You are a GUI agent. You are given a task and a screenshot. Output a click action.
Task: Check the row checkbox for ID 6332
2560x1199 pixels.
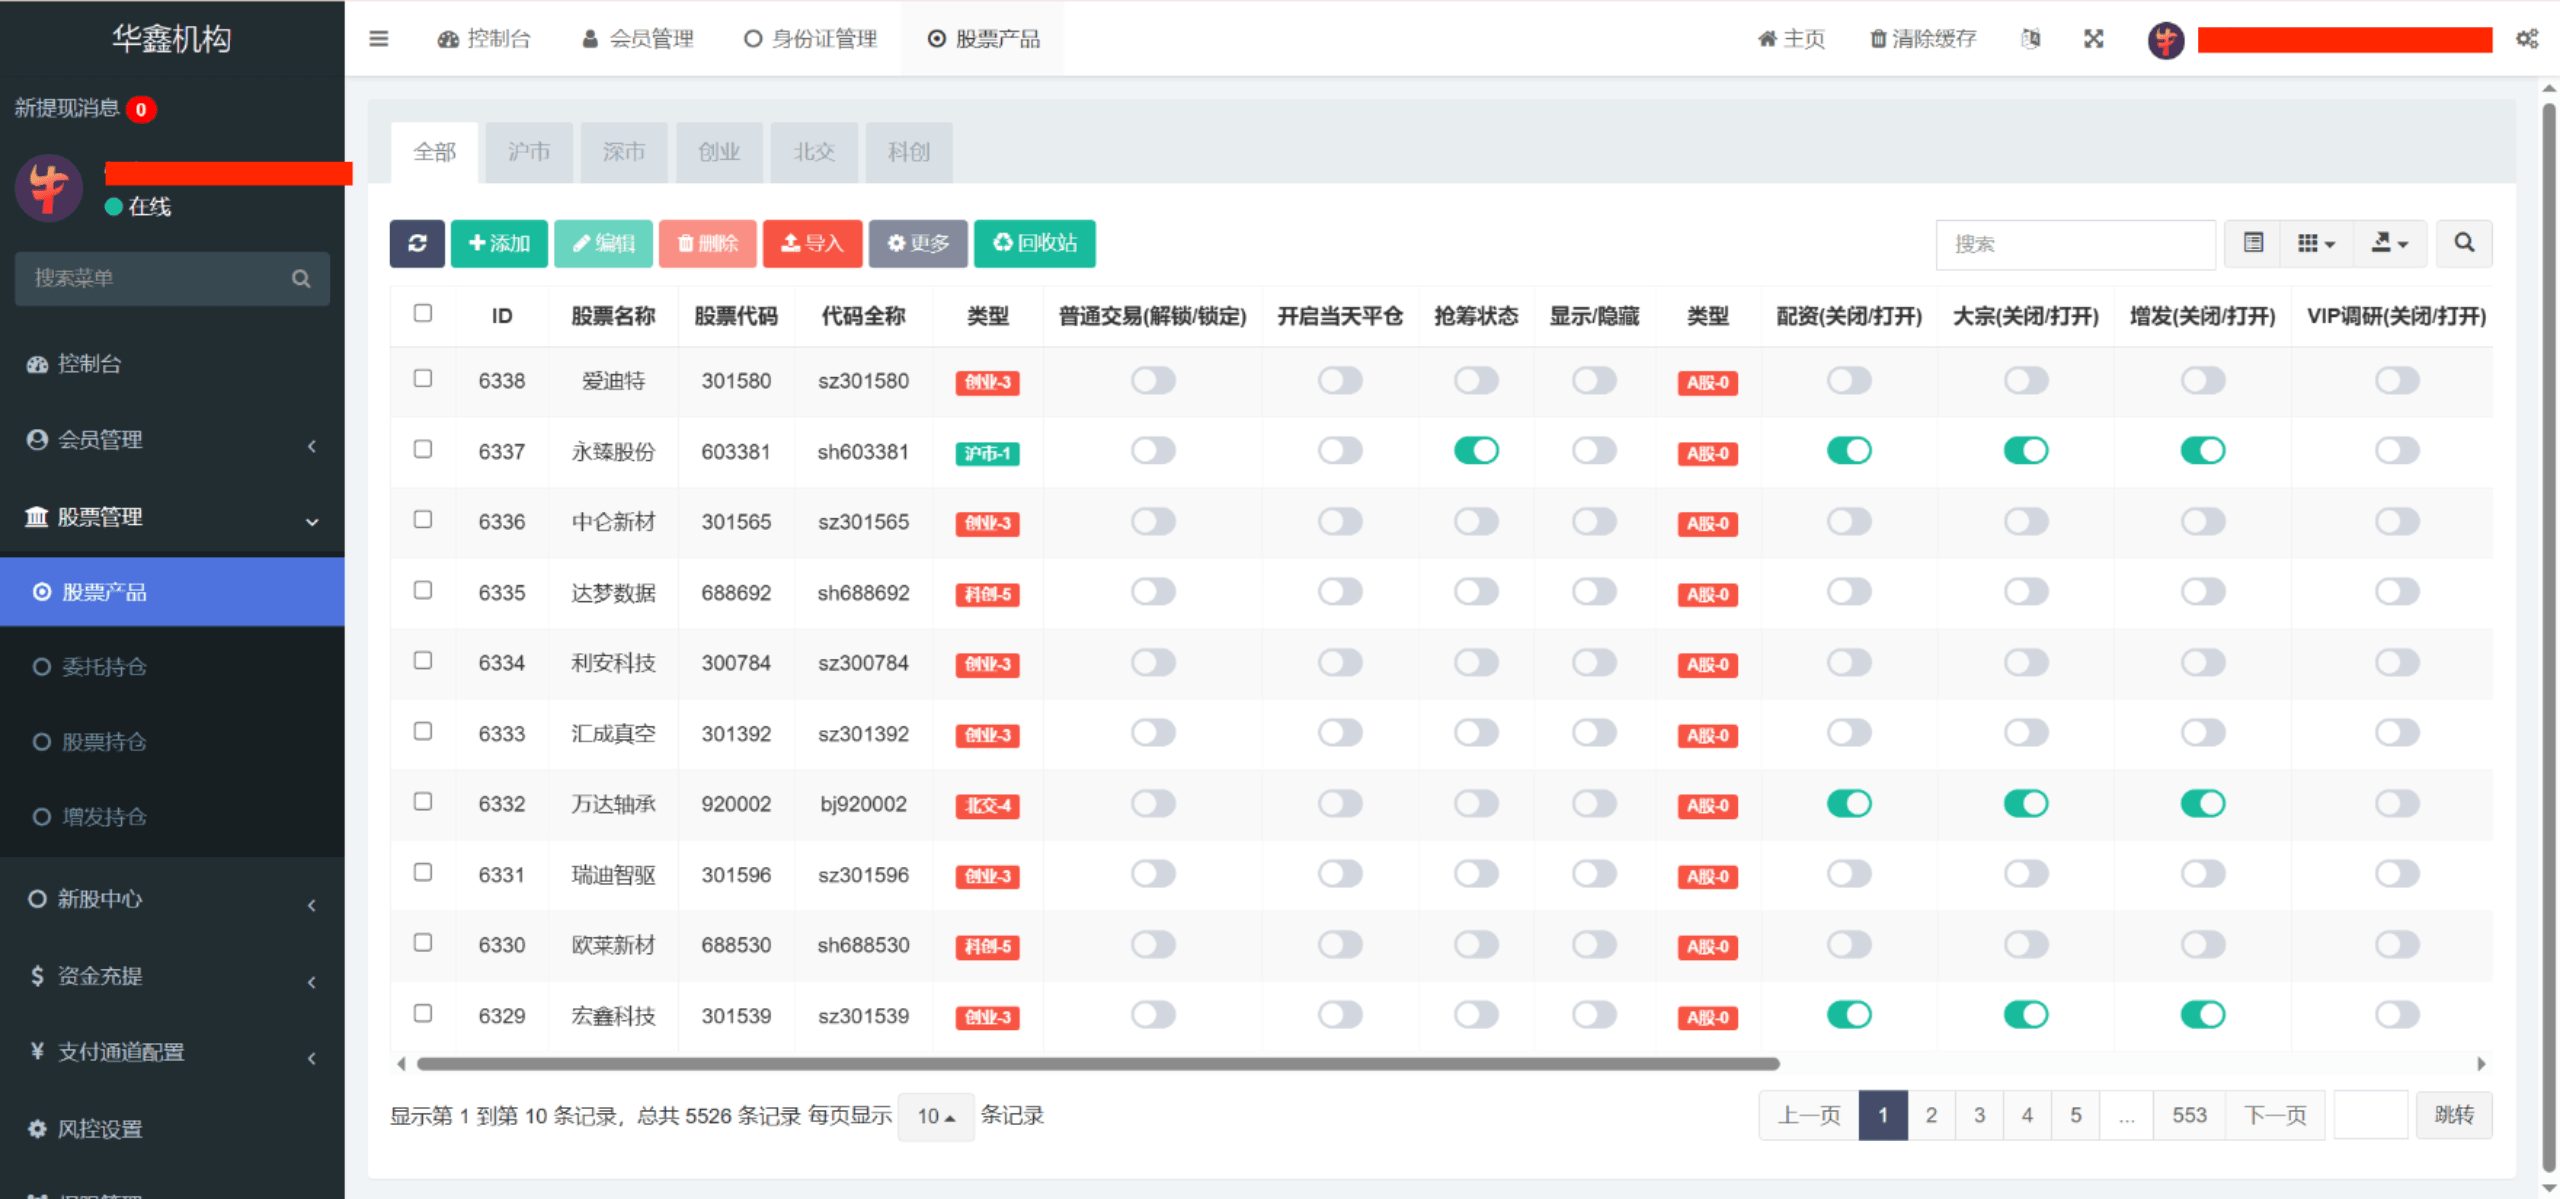(423, 803)
